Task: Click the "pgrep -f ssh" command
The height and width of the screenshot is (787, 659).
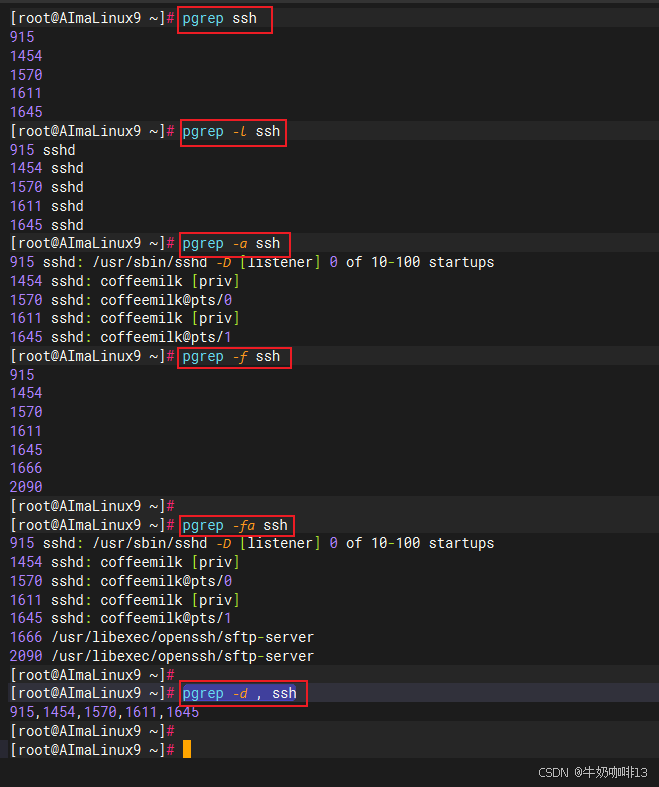Action: click(231, 357)
